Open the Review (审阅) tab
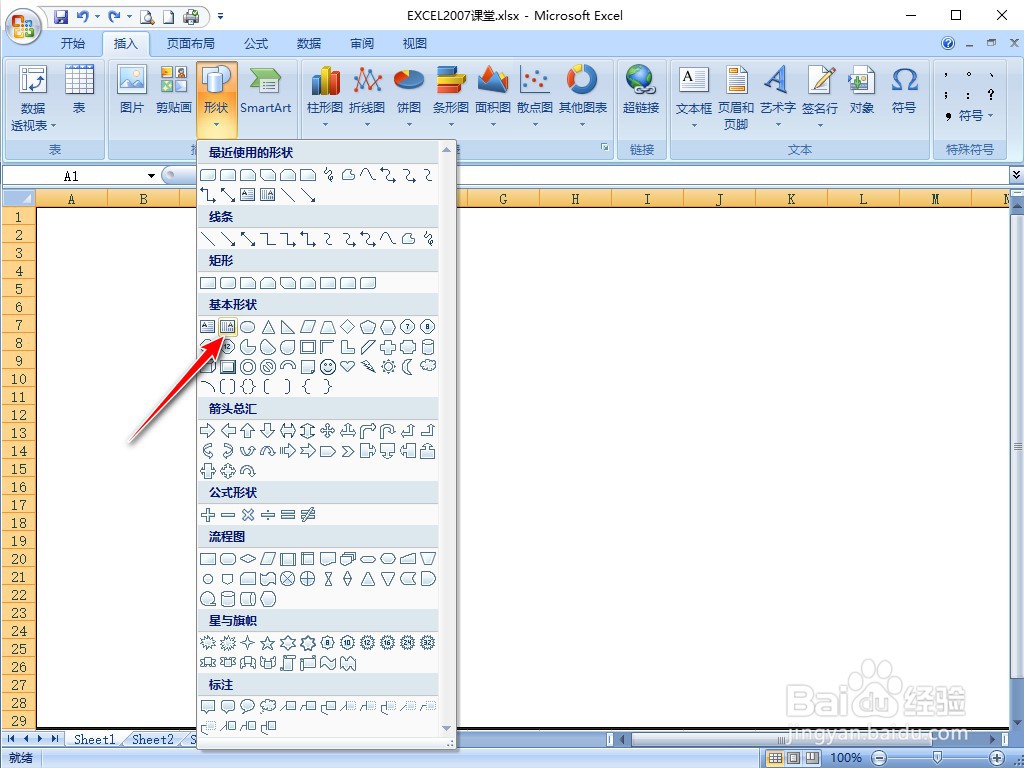1024x768 pixels. (x=362, y=44)
